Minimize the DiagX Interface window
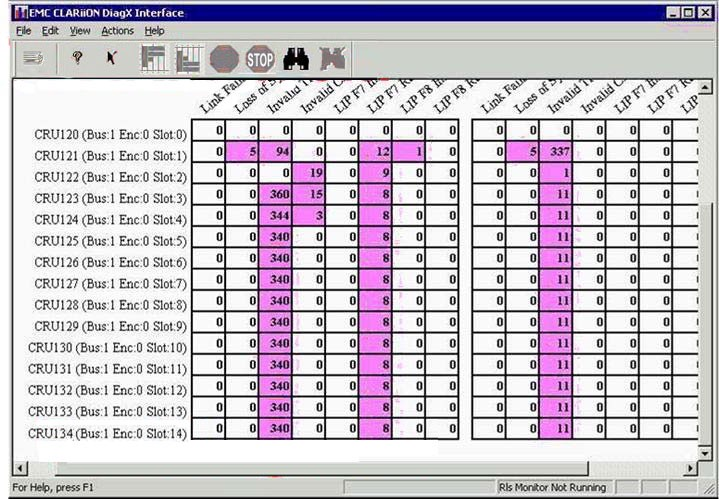 tap(673, 13)
